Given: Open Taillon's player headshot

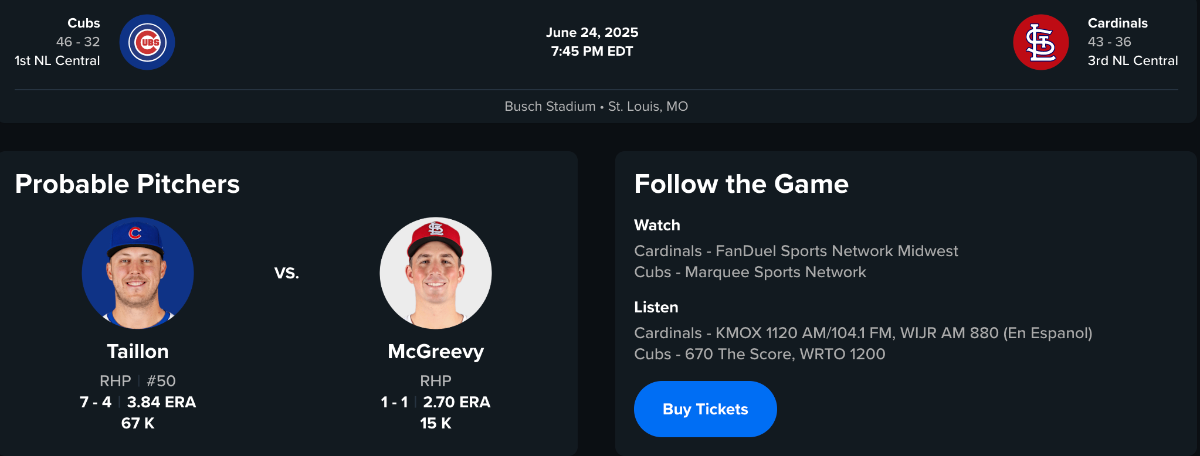Looking at the screenshot, I should coord(138,273).
